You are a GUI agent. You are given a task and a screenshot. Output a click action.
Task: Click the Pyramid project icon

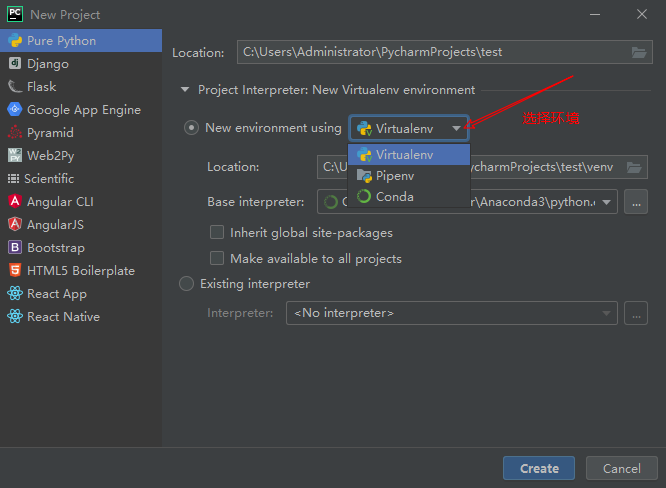point(15,133)
